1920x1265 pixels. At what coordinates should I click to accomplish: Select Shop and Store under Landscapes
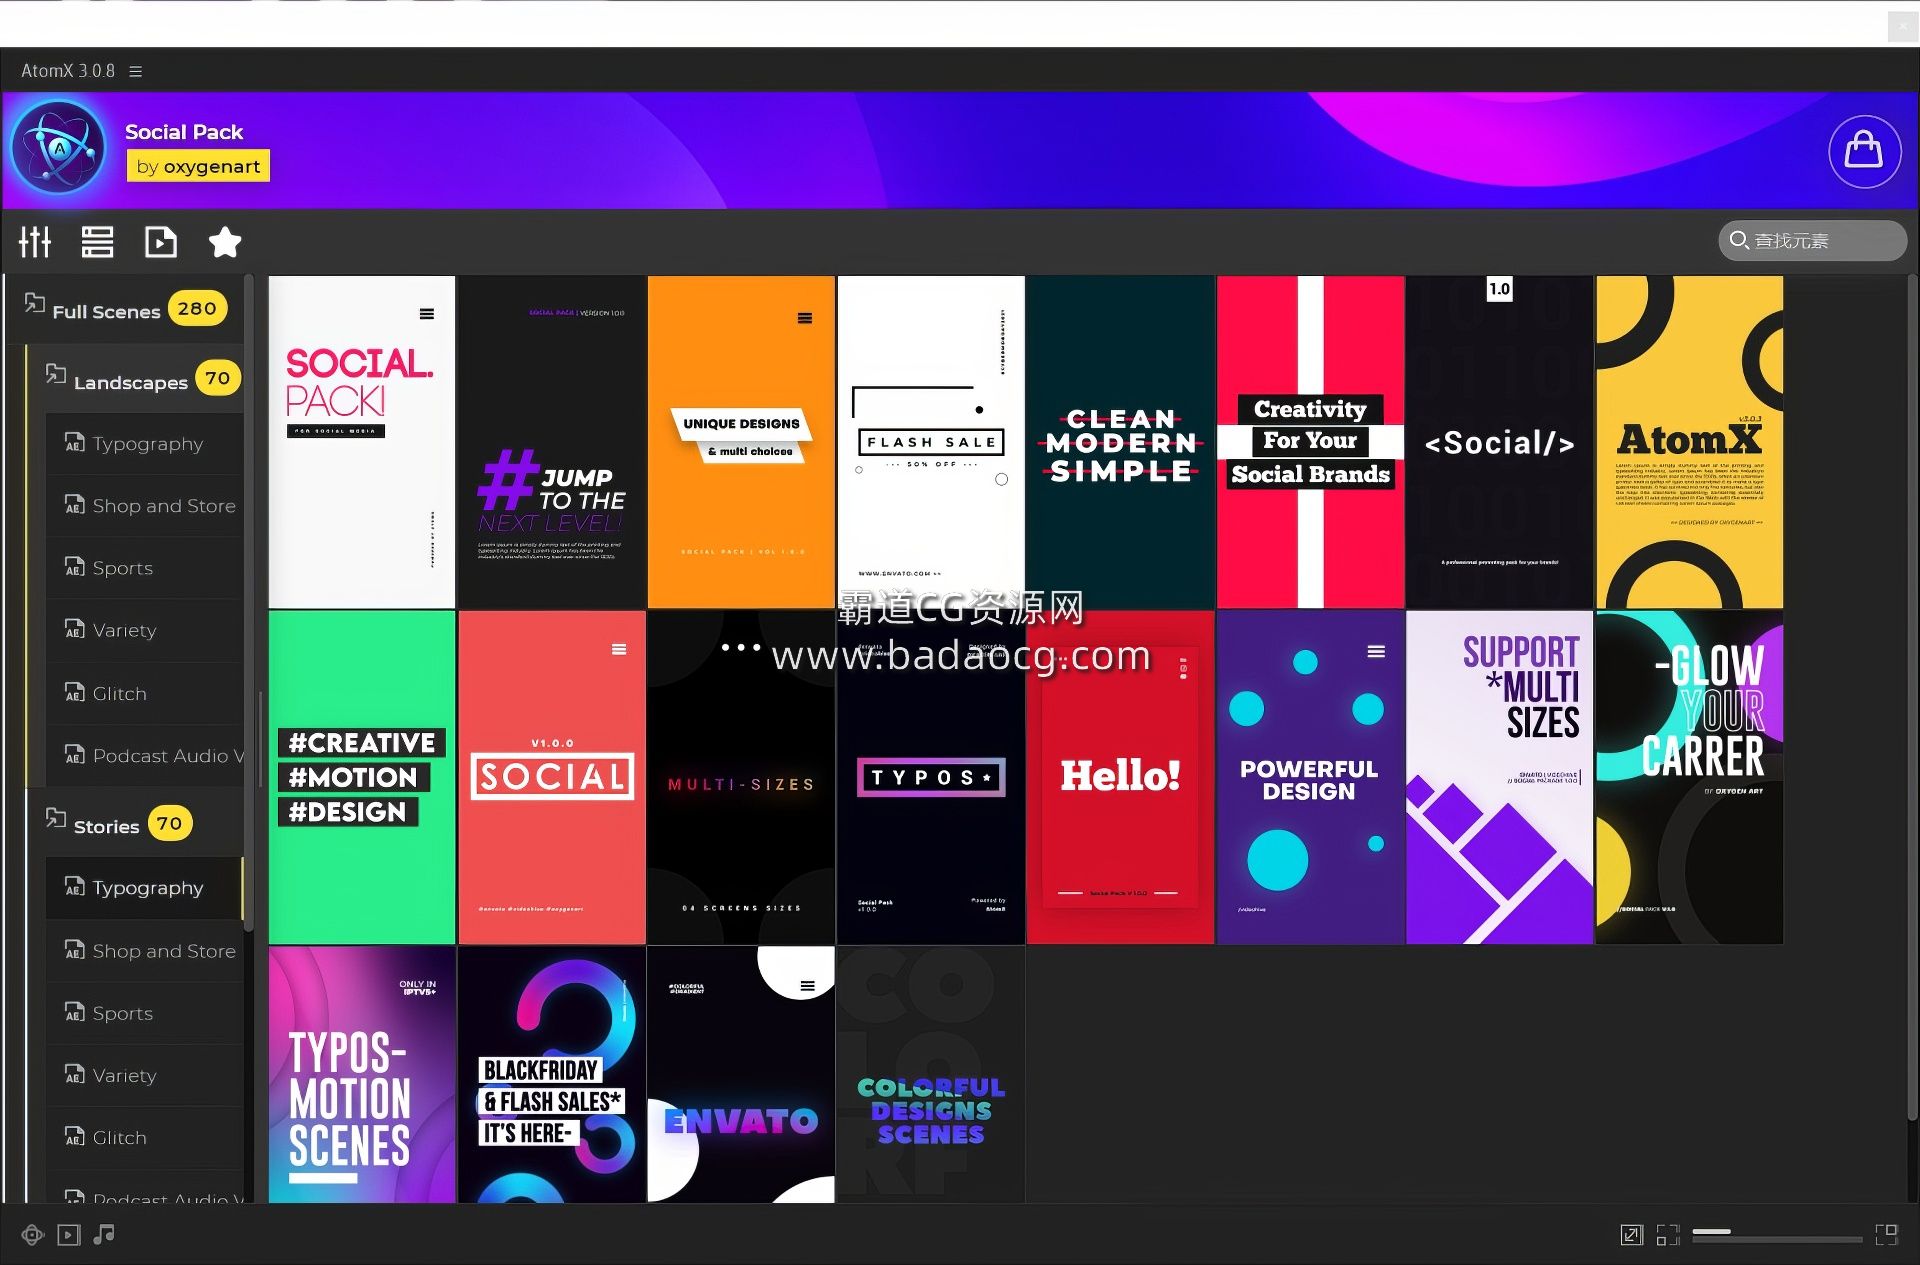144,506
